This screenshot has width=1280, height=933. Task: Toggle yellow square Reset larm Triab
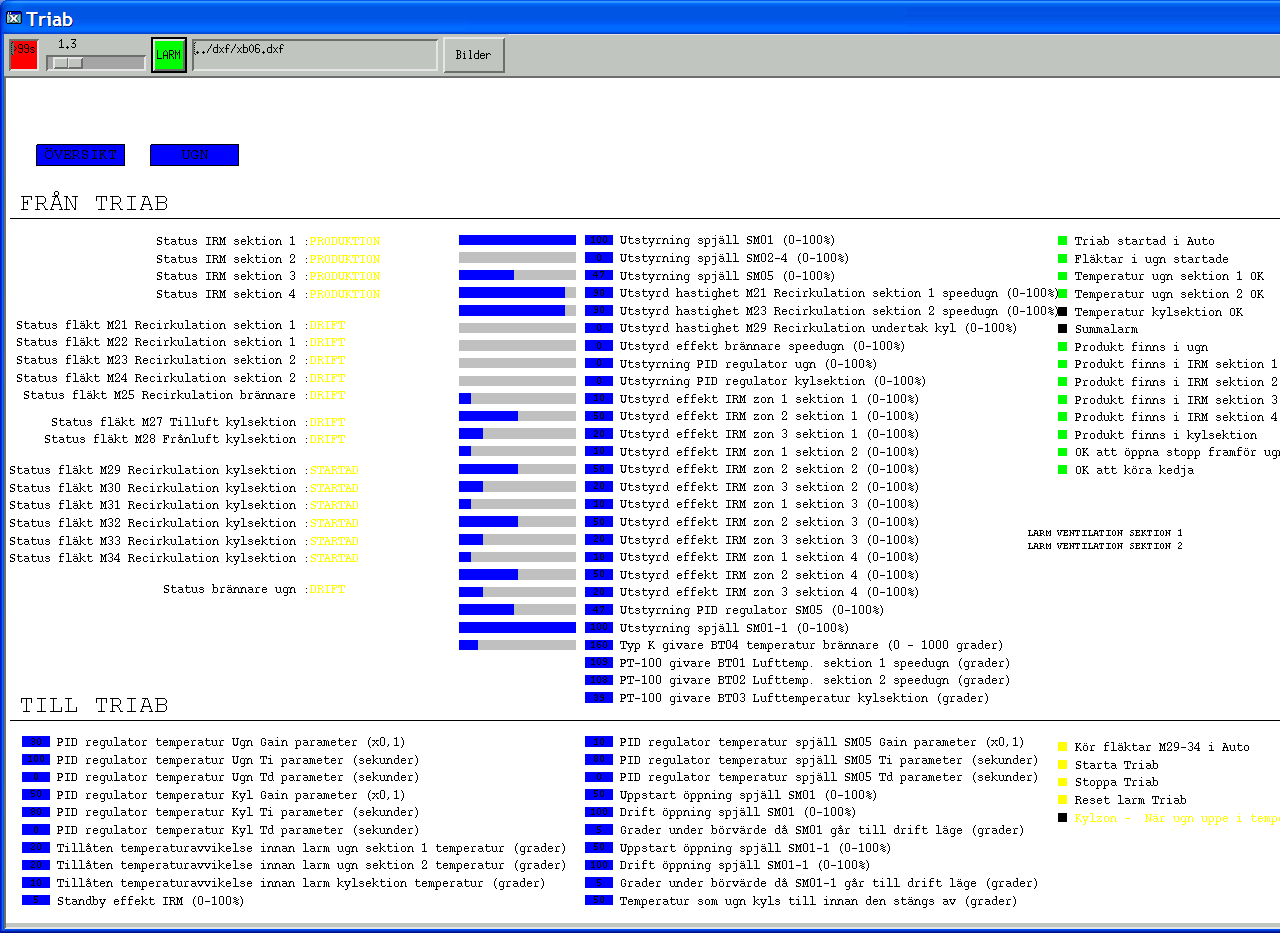click(1063, 800)
